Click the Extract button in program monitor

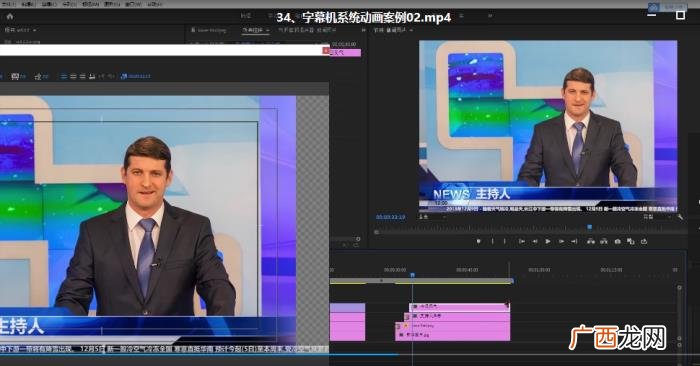pyautogui.click(x=604, y=241)
